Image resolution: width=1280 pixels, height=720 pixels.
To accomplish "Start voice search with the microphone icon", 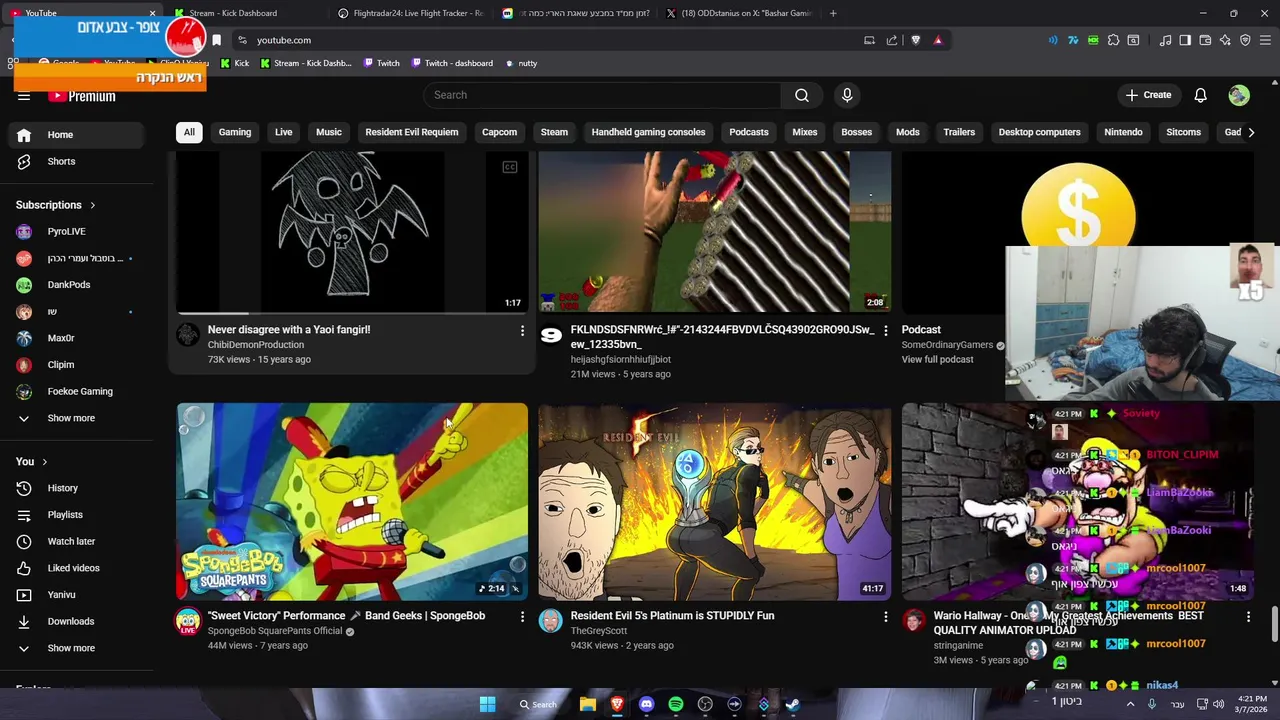I will click(847, 95).
